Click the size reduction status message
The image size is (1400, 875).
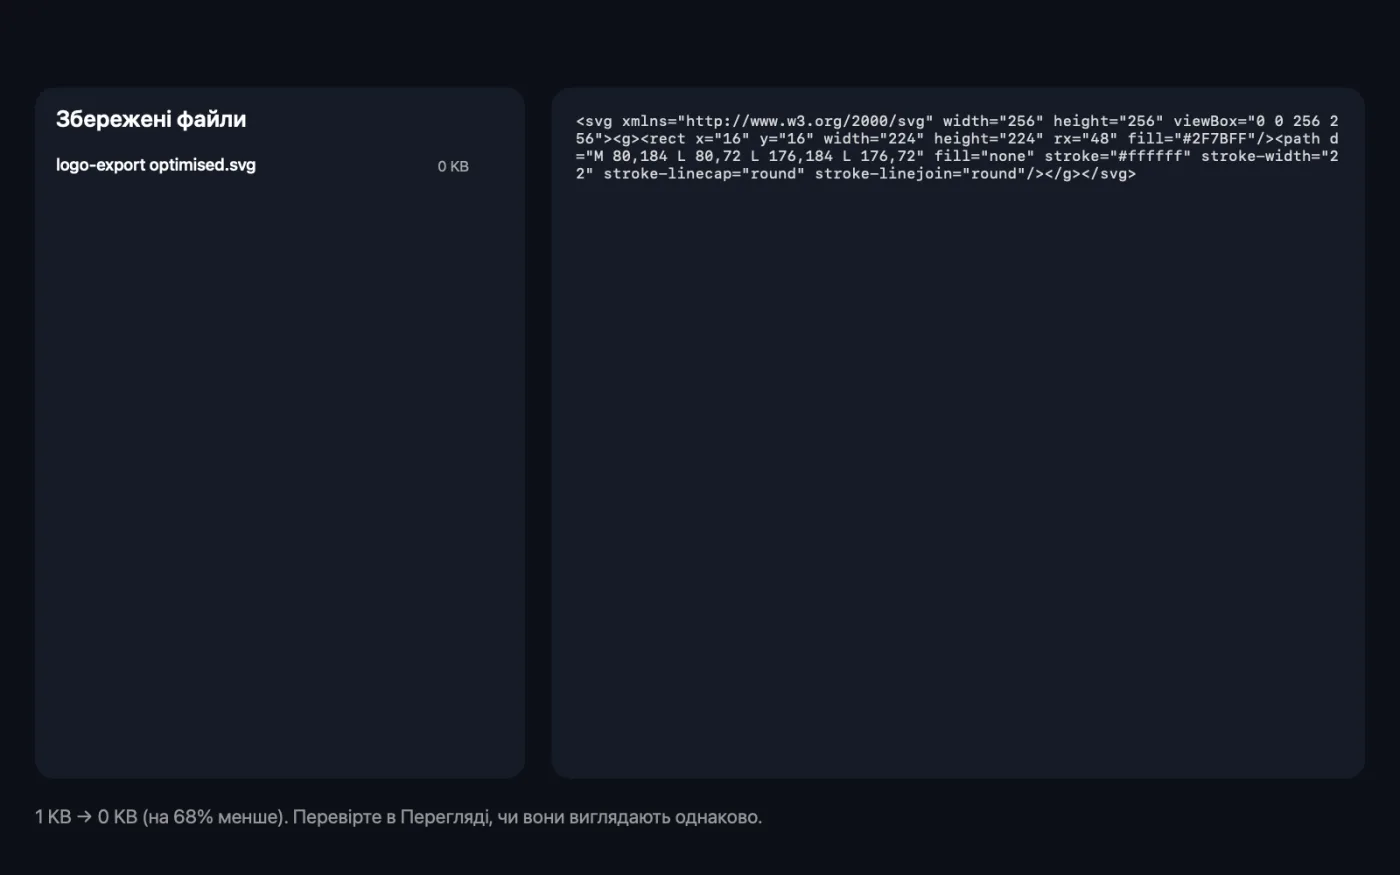398,817
